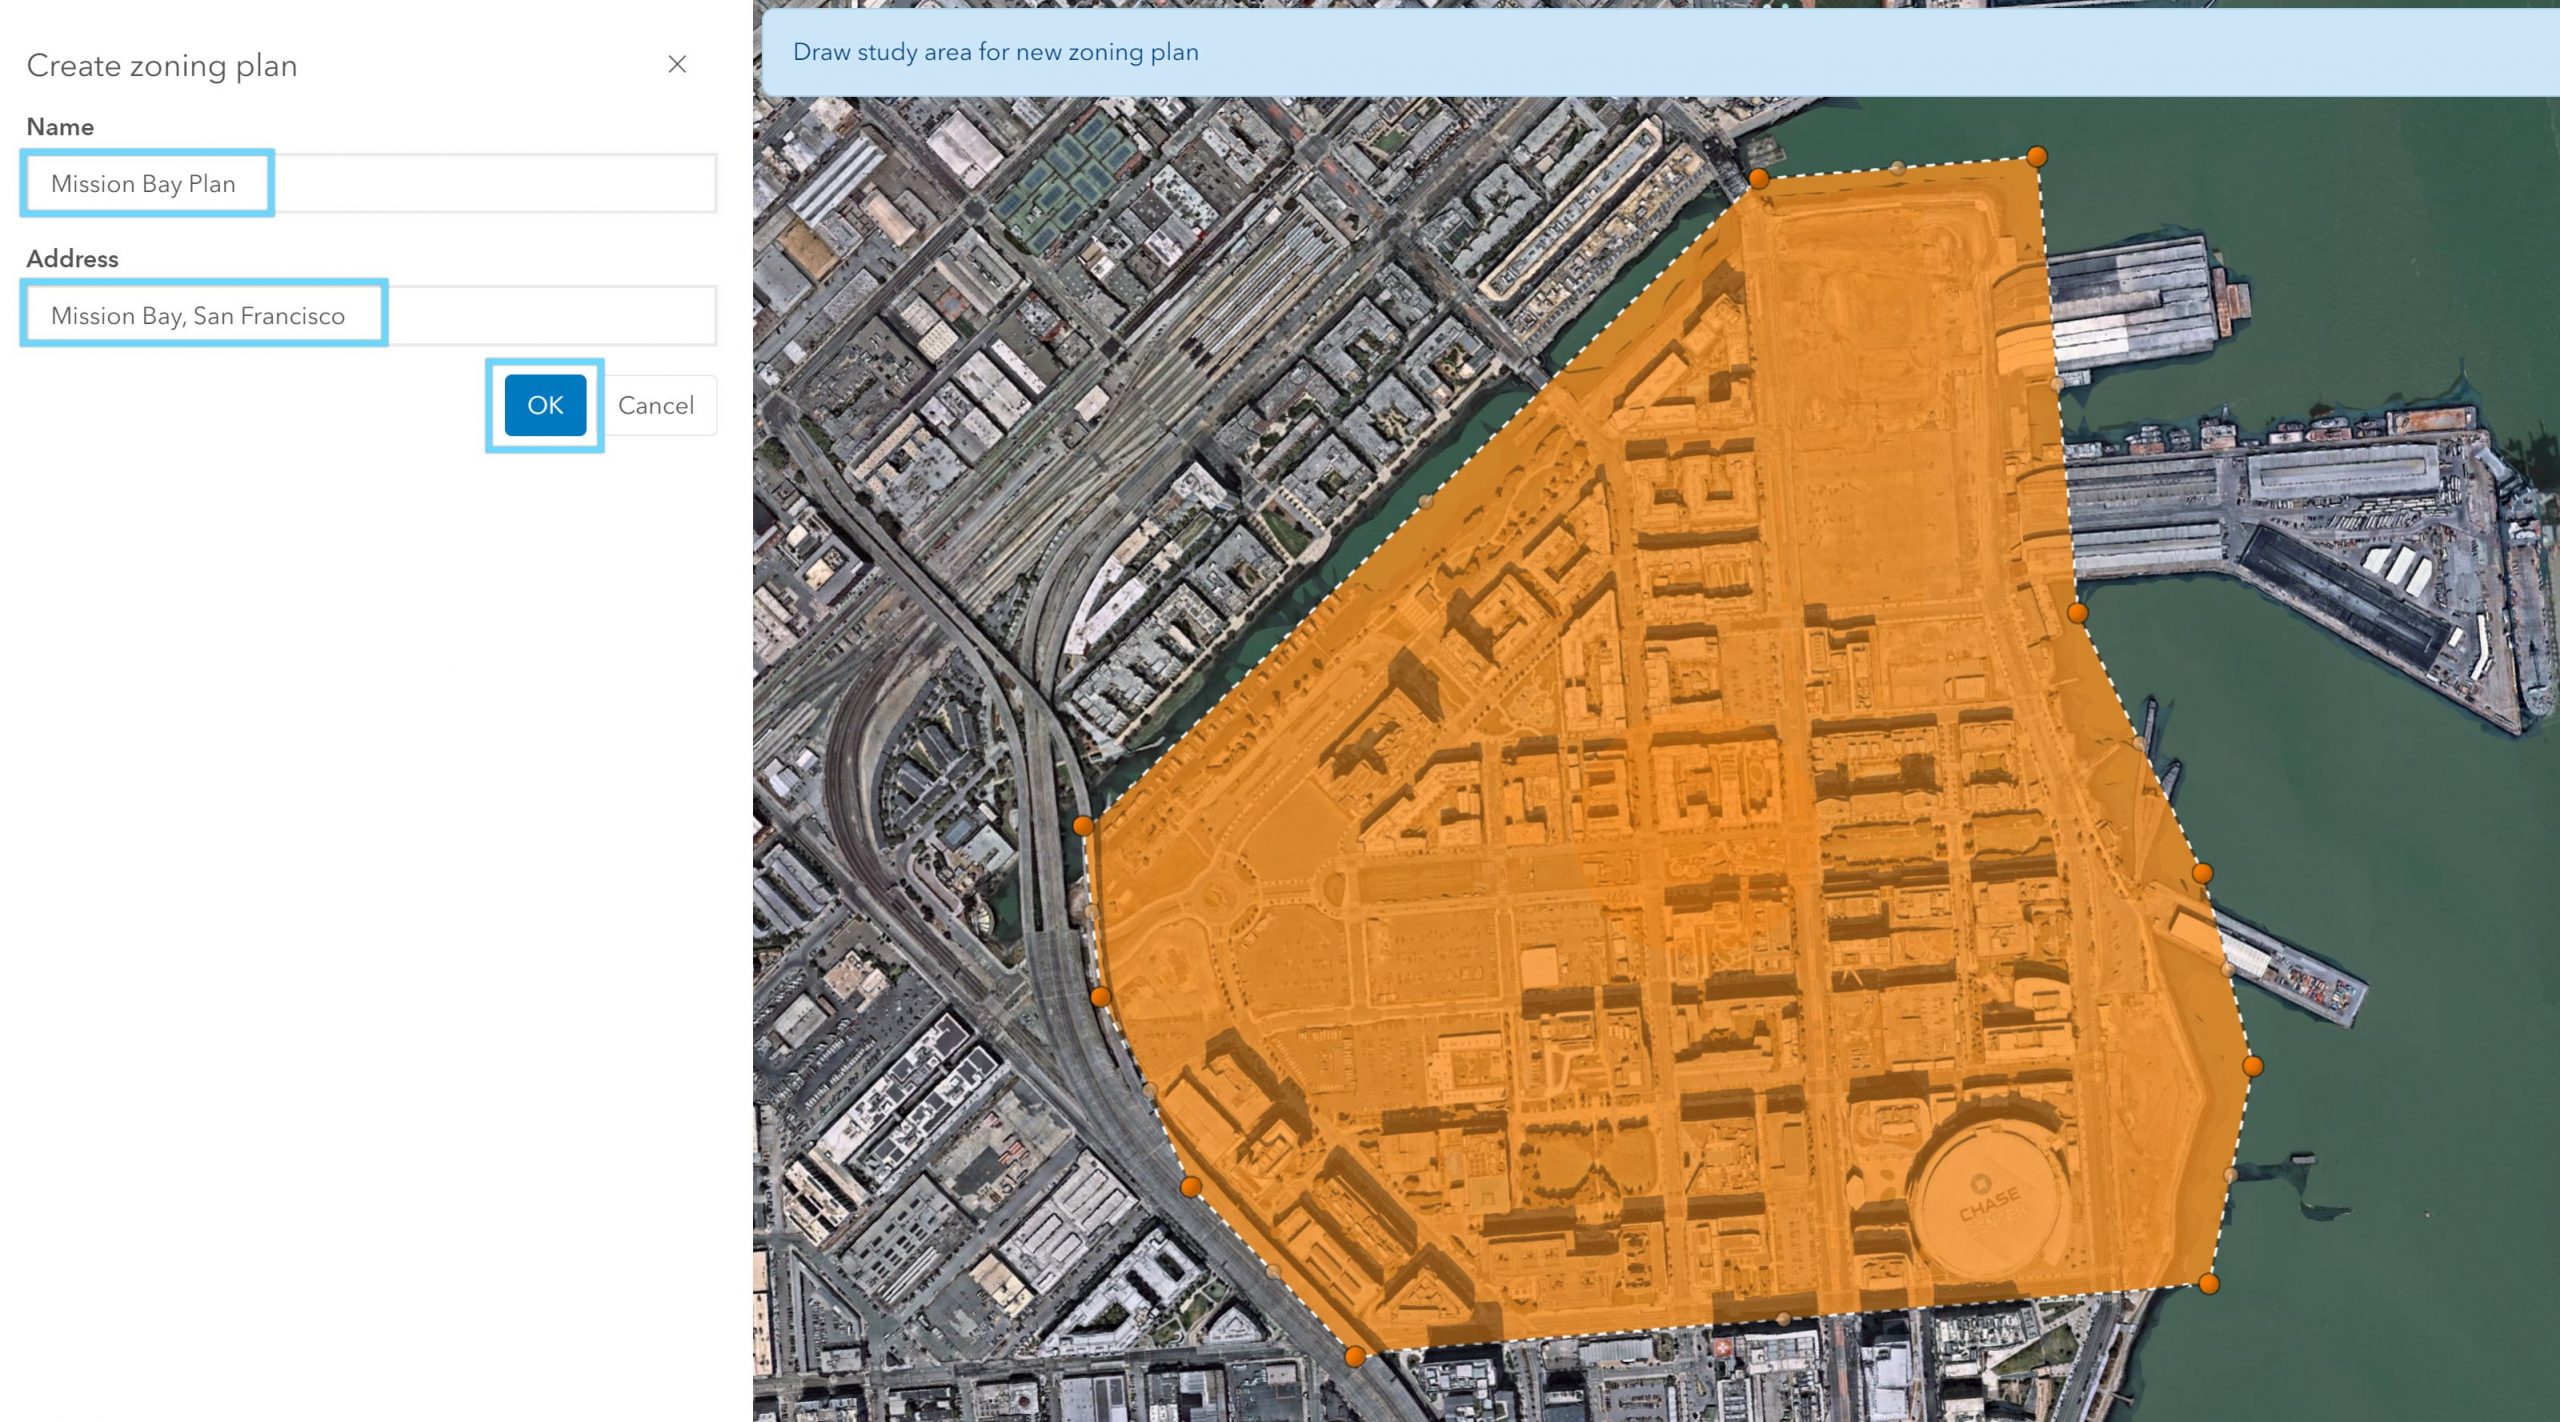Select the southeast corner vertex right of Chase Center

[2209, 1283]
